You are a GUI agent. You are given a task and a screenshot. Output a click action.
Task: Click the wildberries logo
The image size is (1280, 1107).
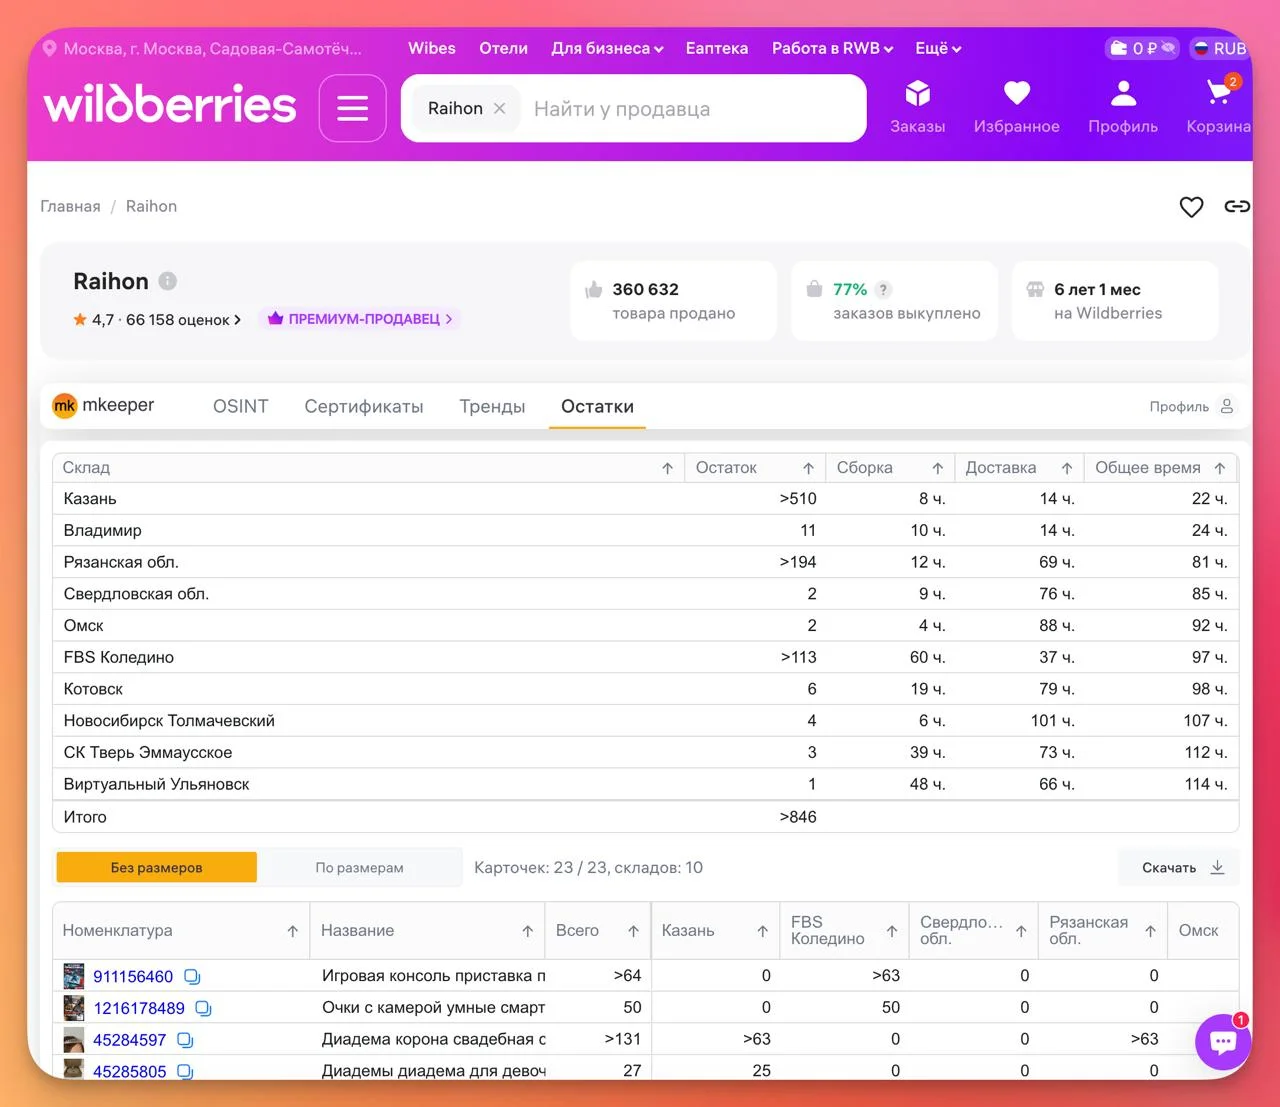[x=170, y=104]
